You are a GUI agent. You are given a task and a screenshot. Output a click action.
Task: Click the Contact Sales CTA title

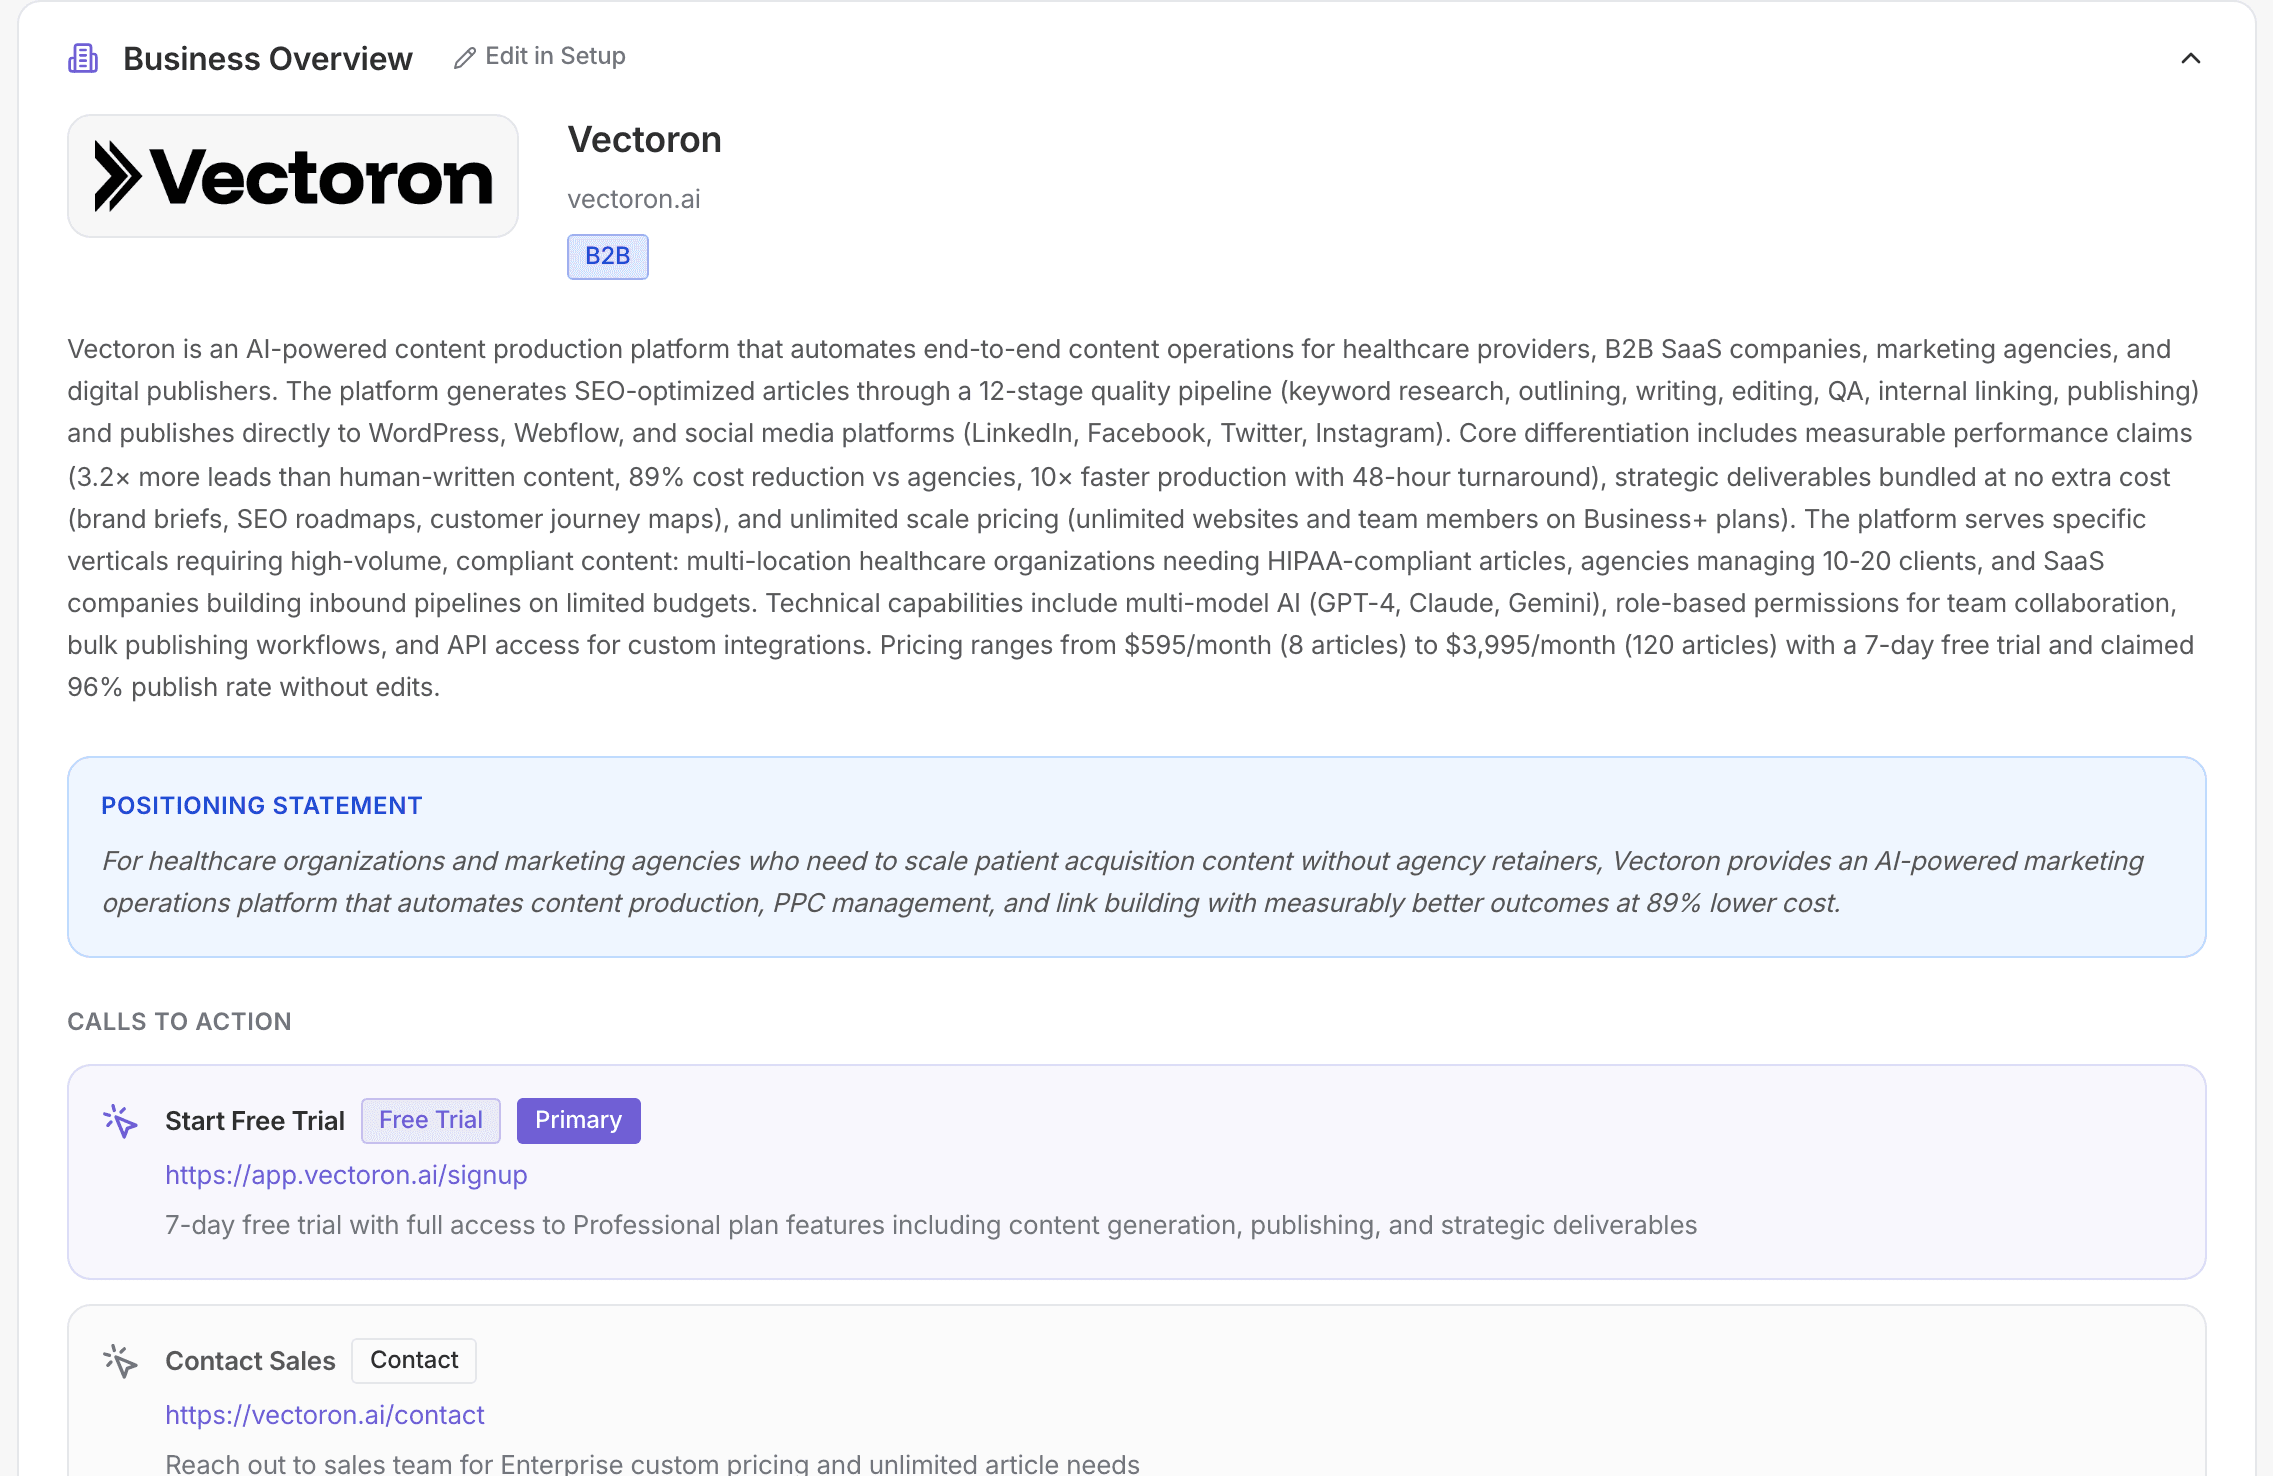coord(250,1361)
